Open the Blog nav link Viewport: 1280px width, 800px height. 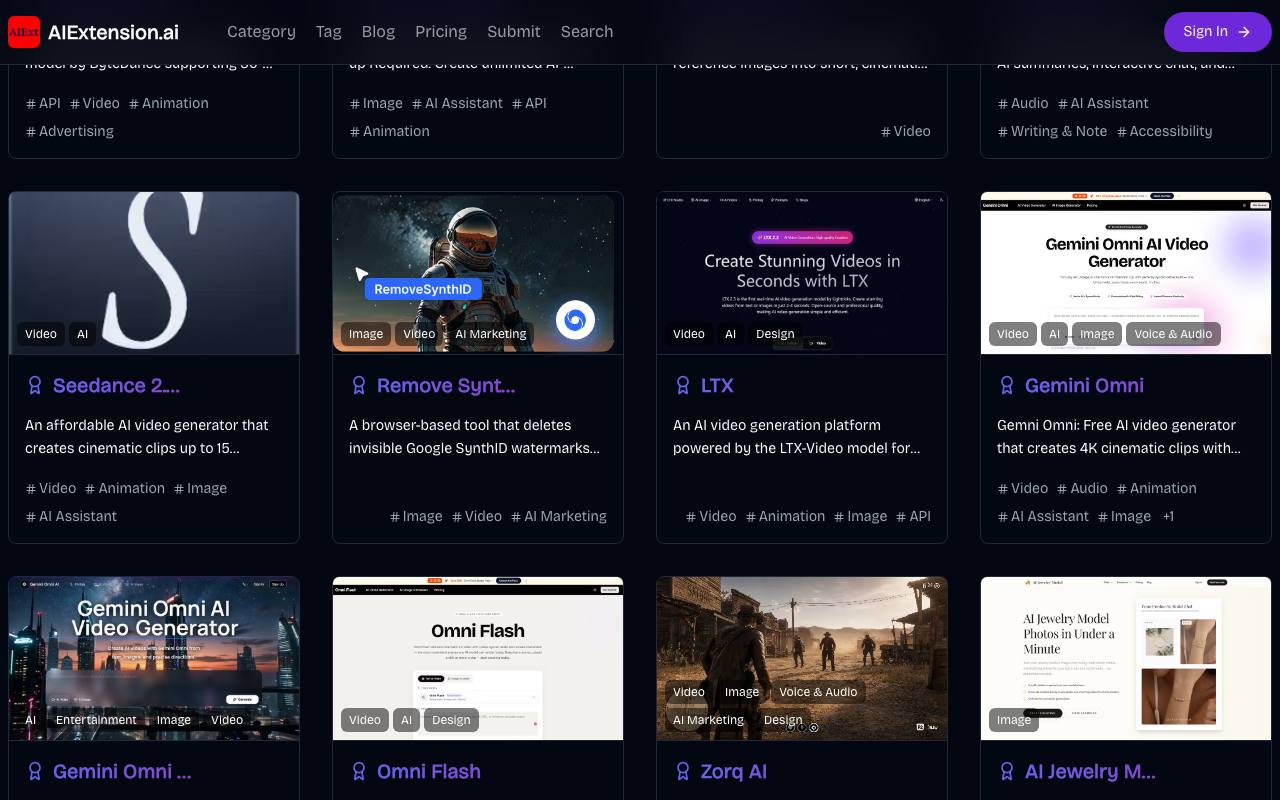pyautogui.click(x=378, y=32)
